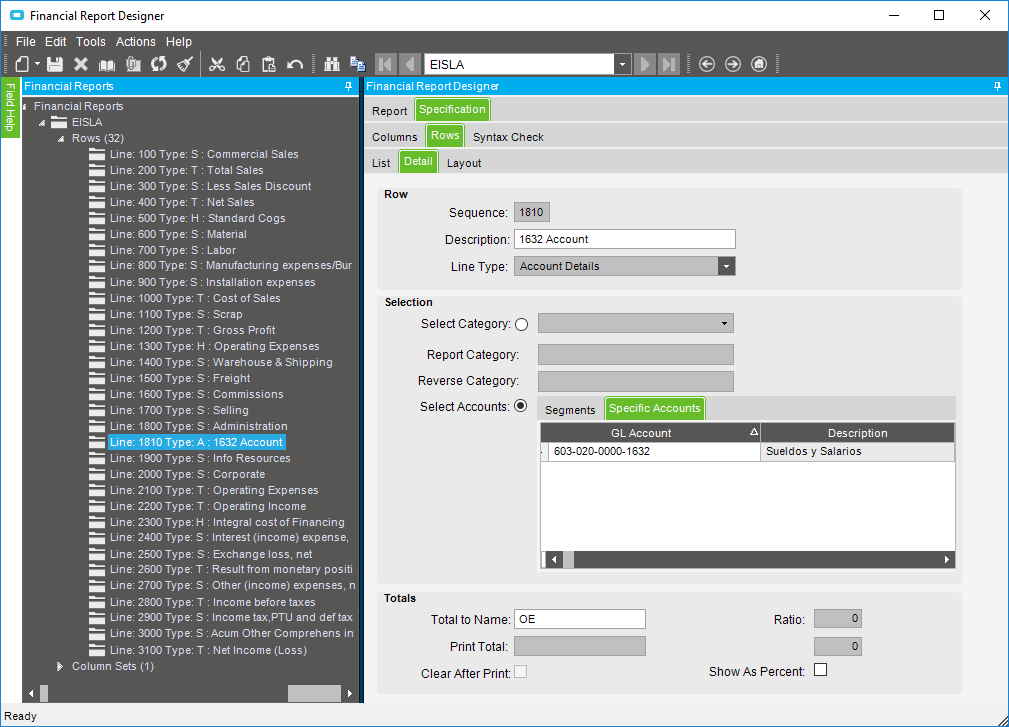1009x727 pixels.
Task: Switch to the Segments tab
Action: point(570,410)
